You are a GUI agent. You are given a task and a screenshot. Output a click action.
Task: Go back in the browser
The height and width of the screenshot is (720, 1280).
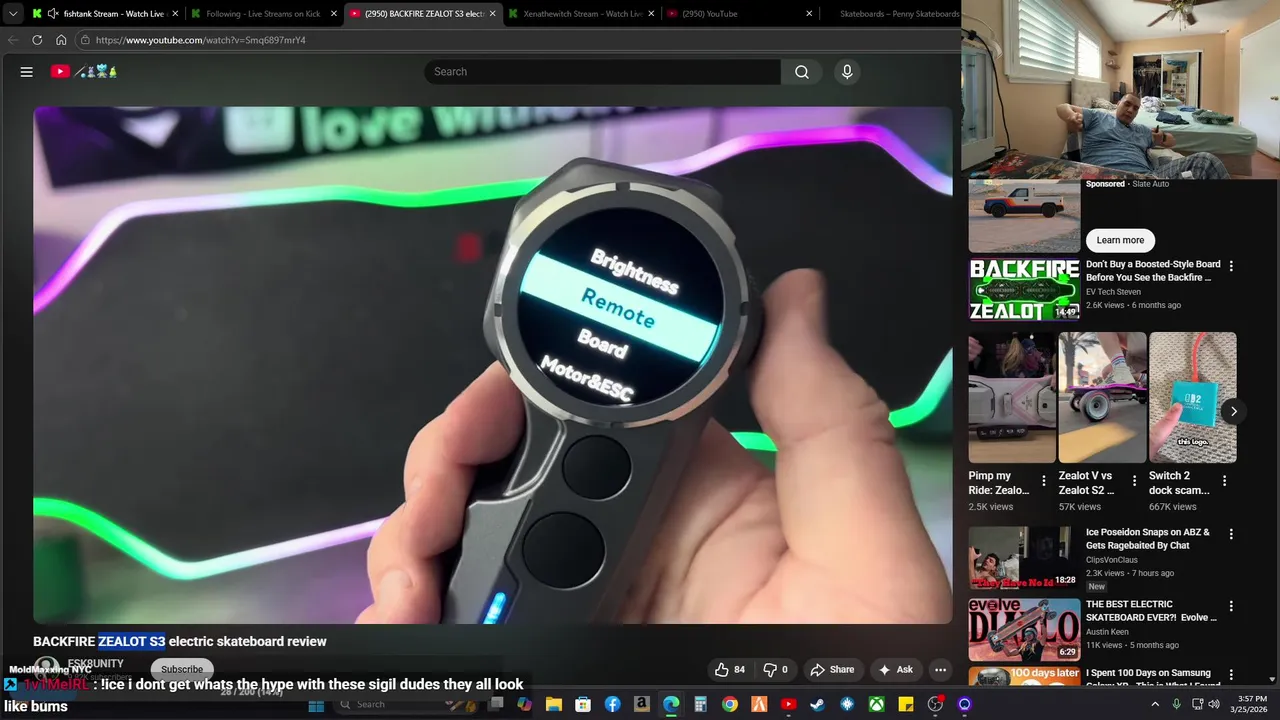(13, 40)
